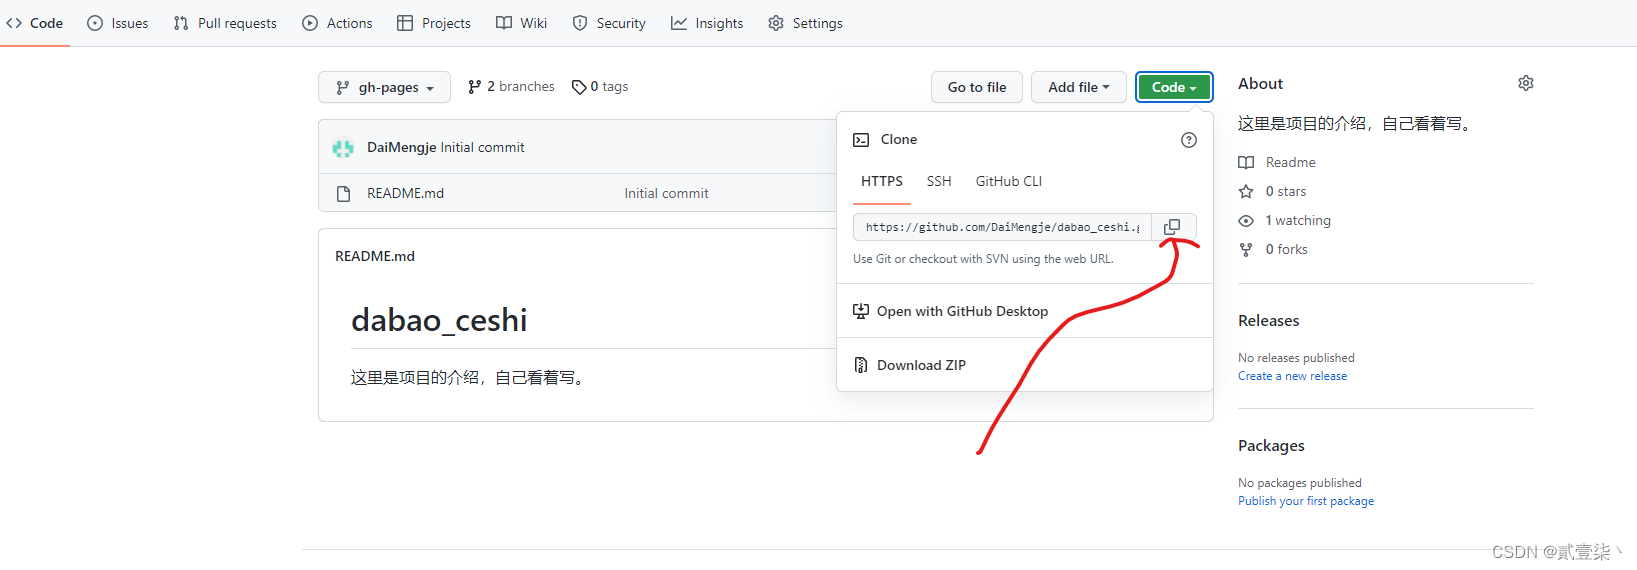The height and width of the screenshot is (570, 1637).
Task: Open repository Settings tab
Action: (x=805, y=23)
